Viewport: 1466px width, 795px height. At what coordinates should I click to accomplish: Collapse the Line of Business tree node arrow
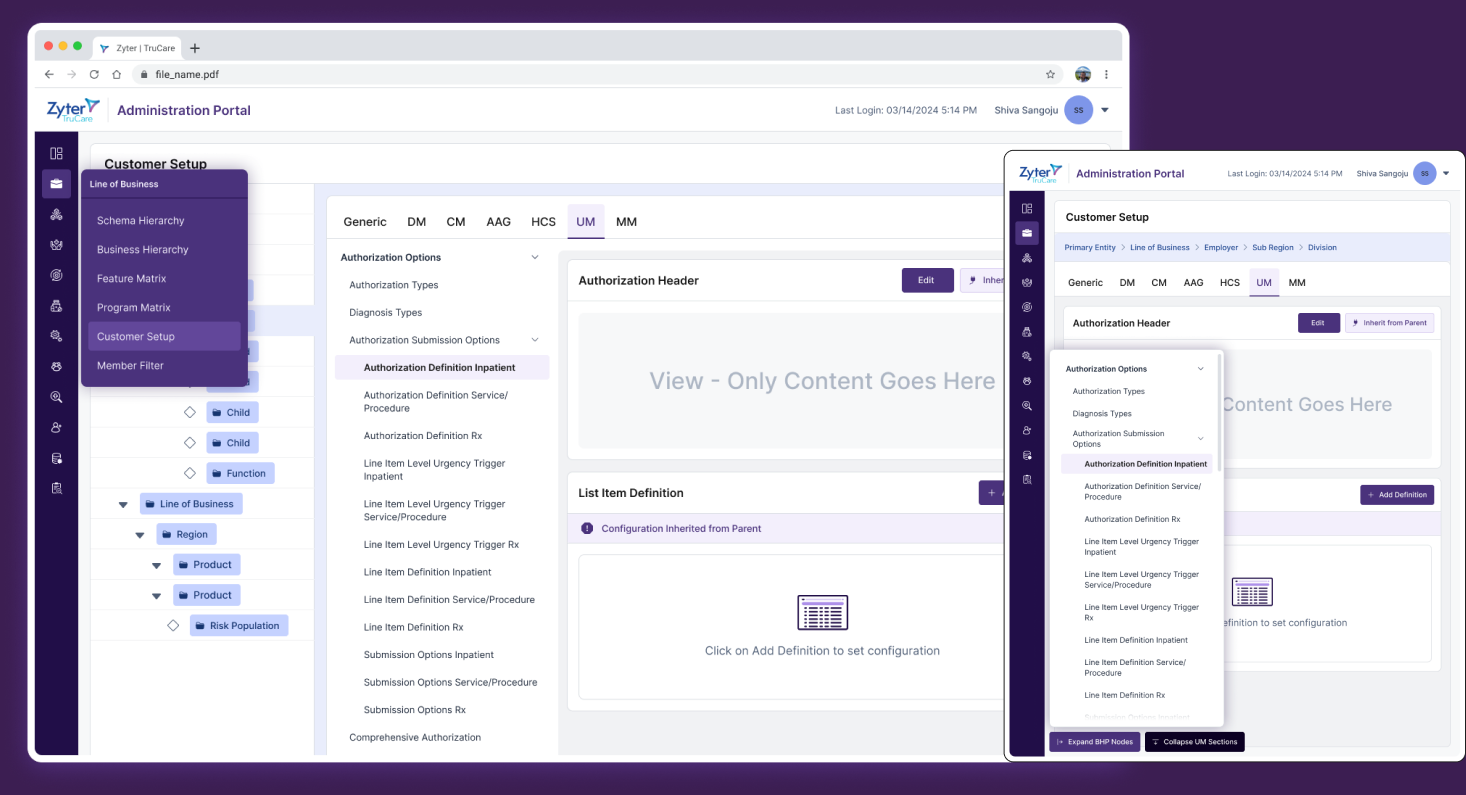pos(123,505)
